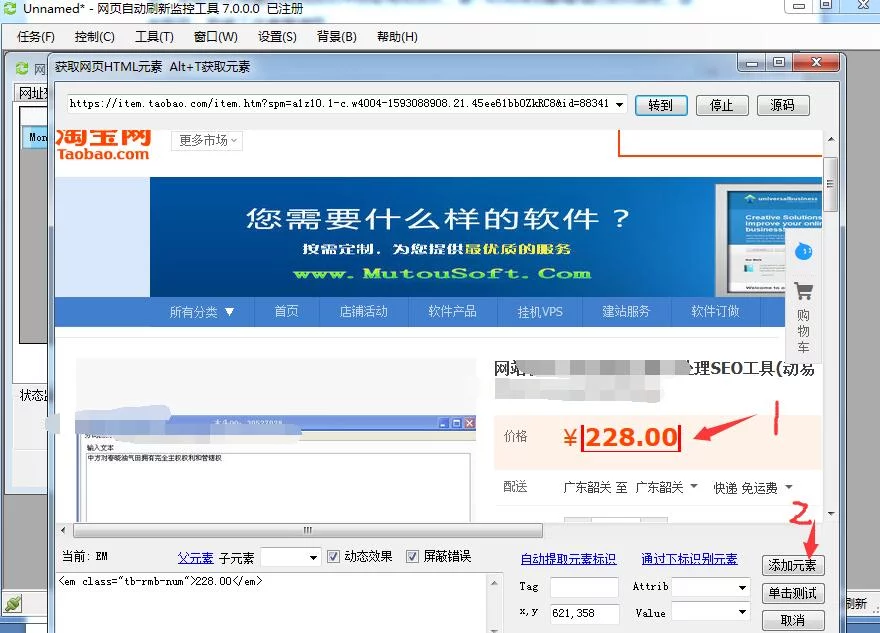Open the 建站服务 tab

click(x=626, y=311)
